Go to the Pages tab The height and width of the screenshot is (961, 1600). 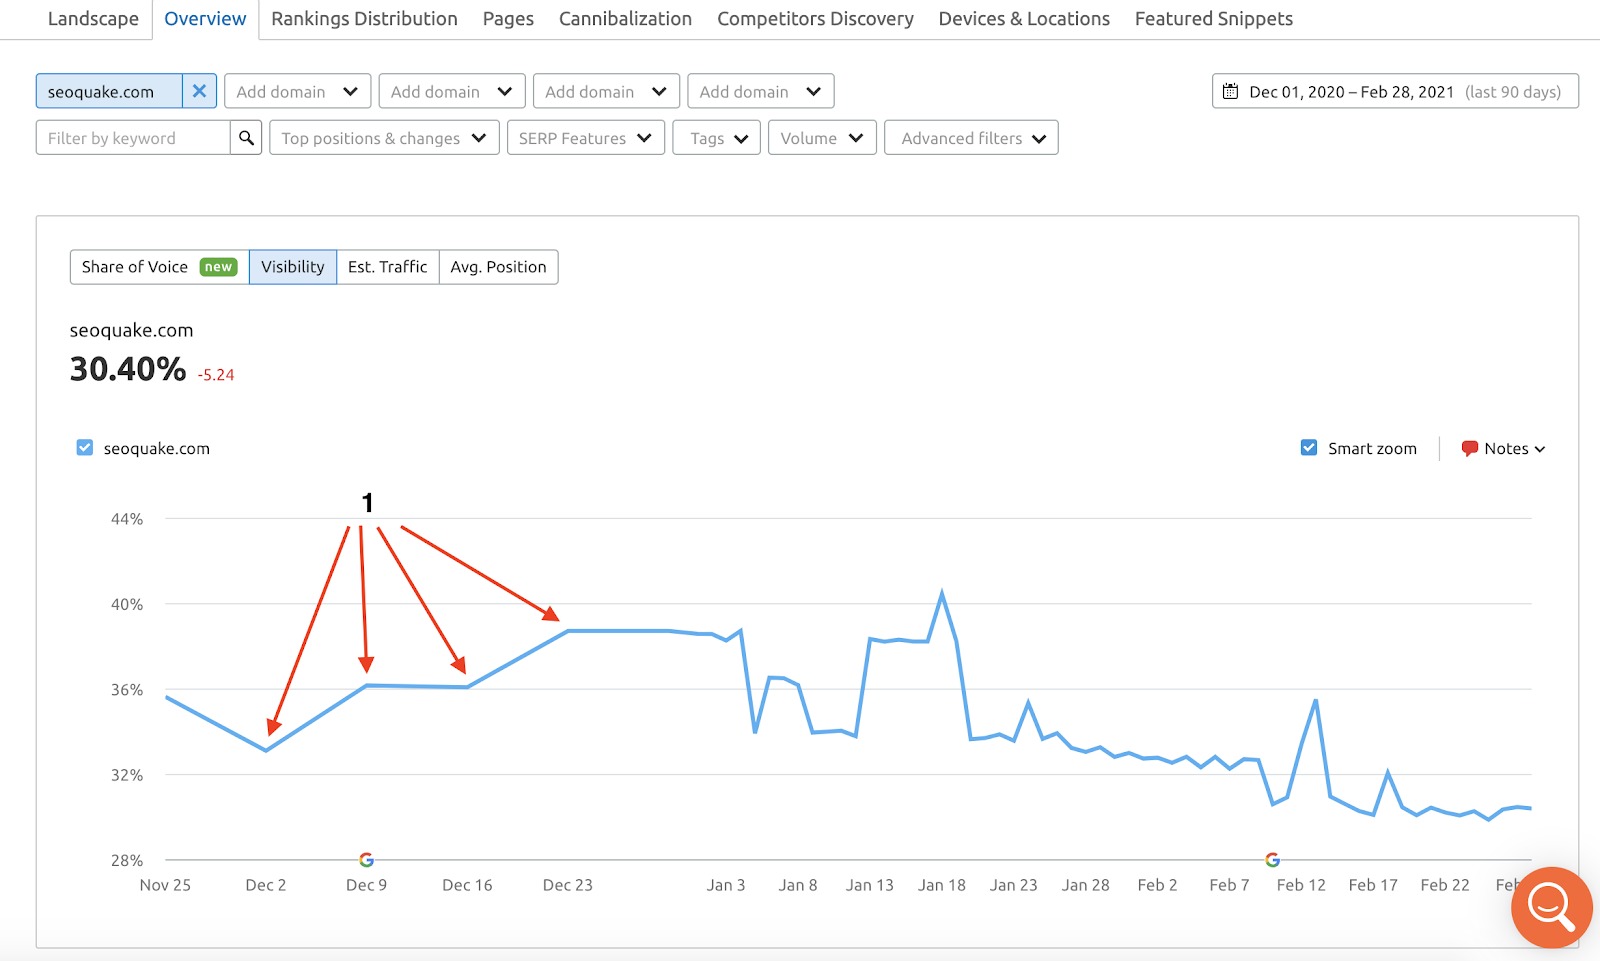508,19
